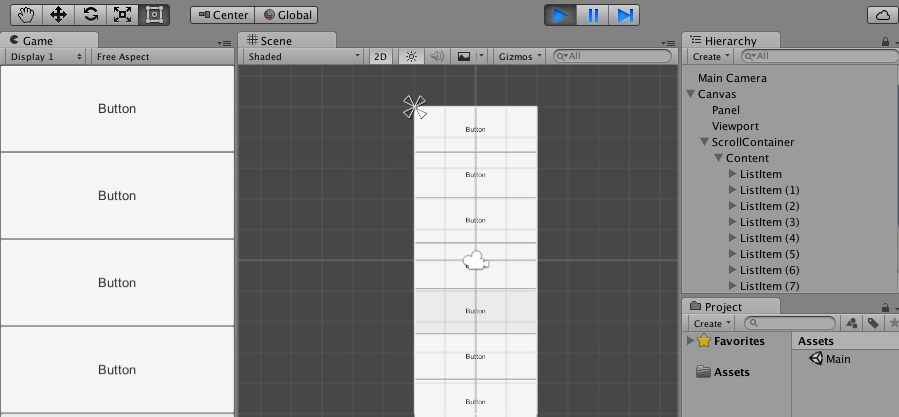This screenshot has height=417, width=899.
Task: Click third Button in Game view
Action: 117,283
